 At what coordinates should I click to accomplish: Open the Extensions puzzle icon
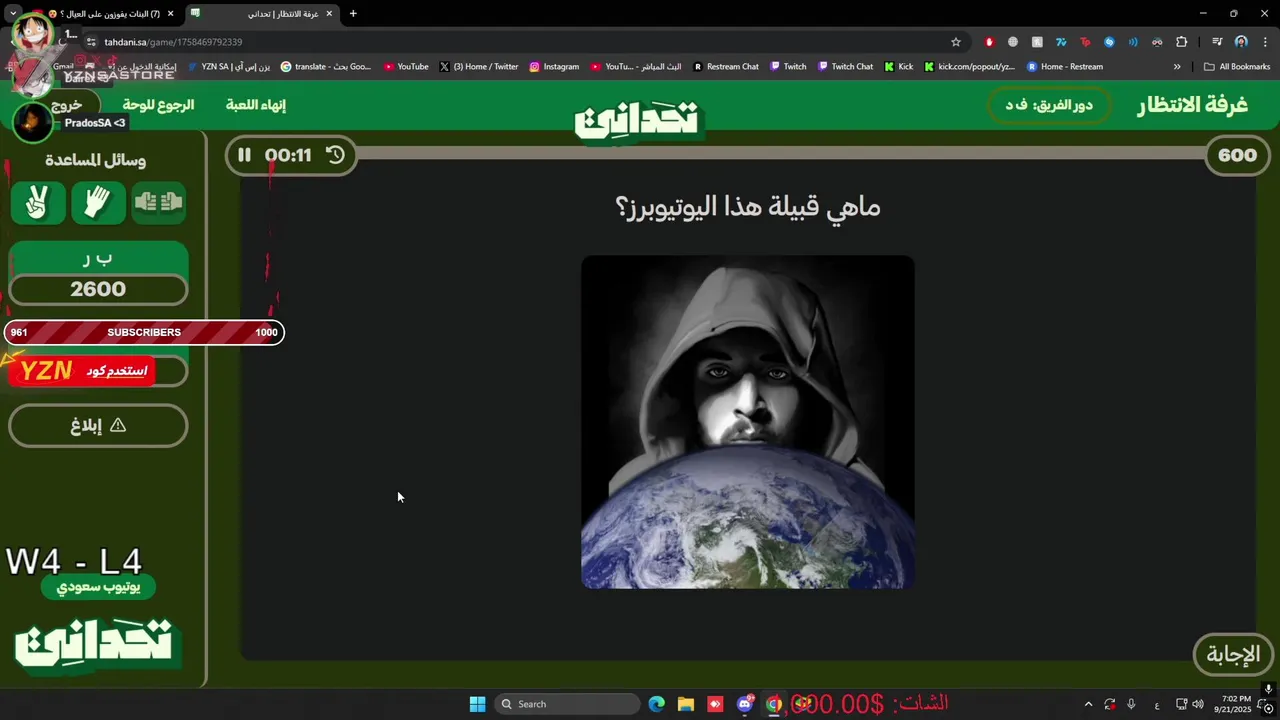tap(1181, 42)
